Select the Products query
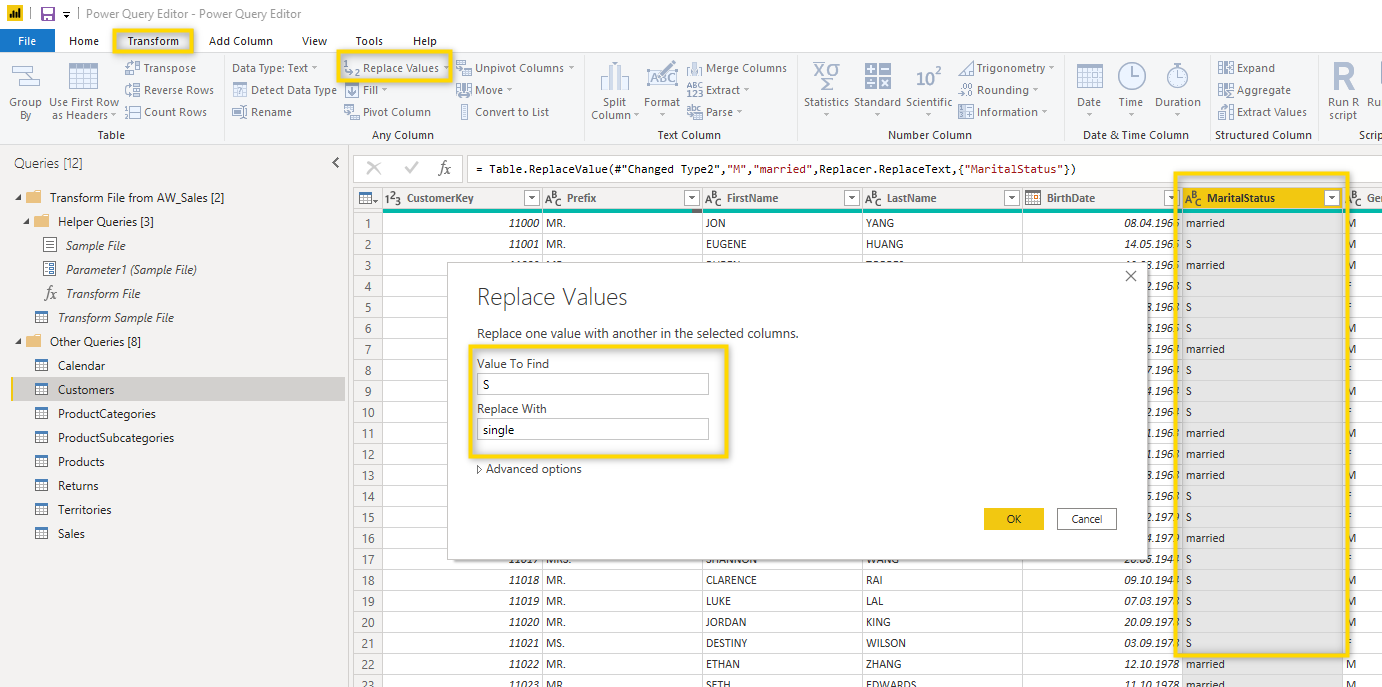The height and width of the screenshot is (687, 1382). pyautogui.click(x=81, y=462)
